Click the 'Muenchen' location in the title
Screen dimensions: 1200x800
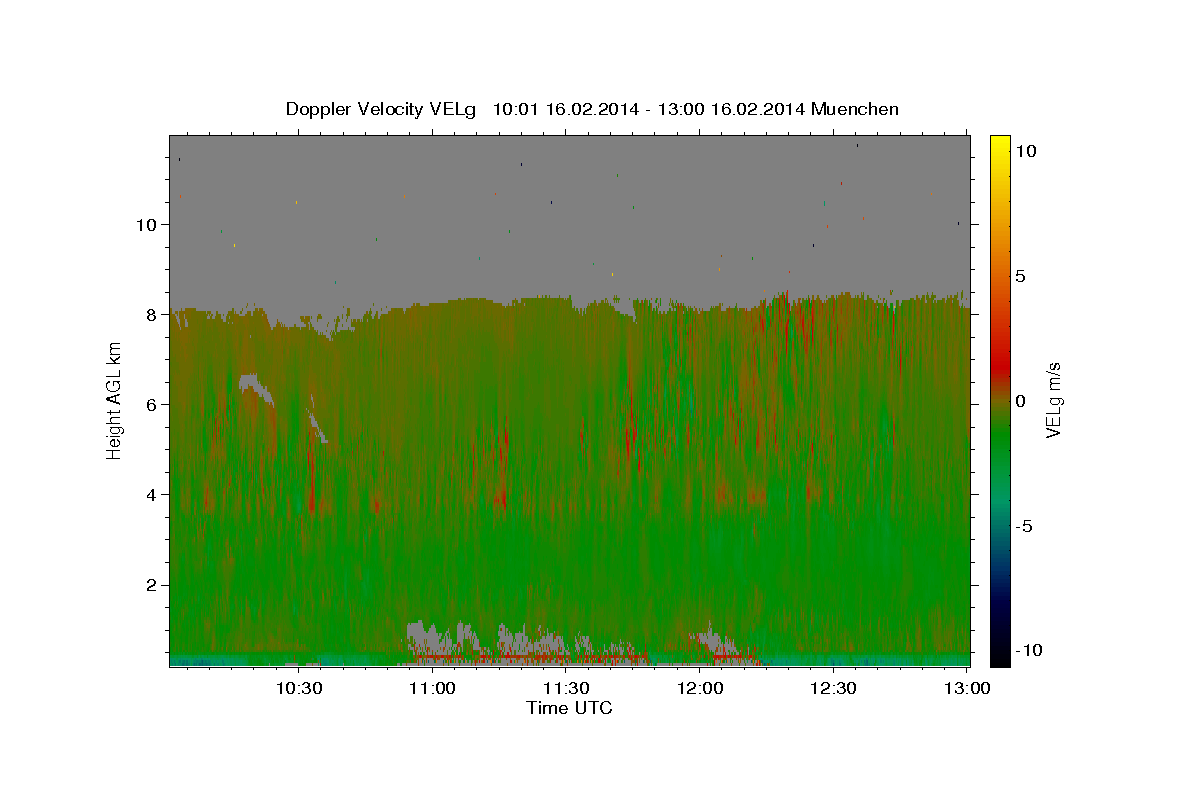855,109
